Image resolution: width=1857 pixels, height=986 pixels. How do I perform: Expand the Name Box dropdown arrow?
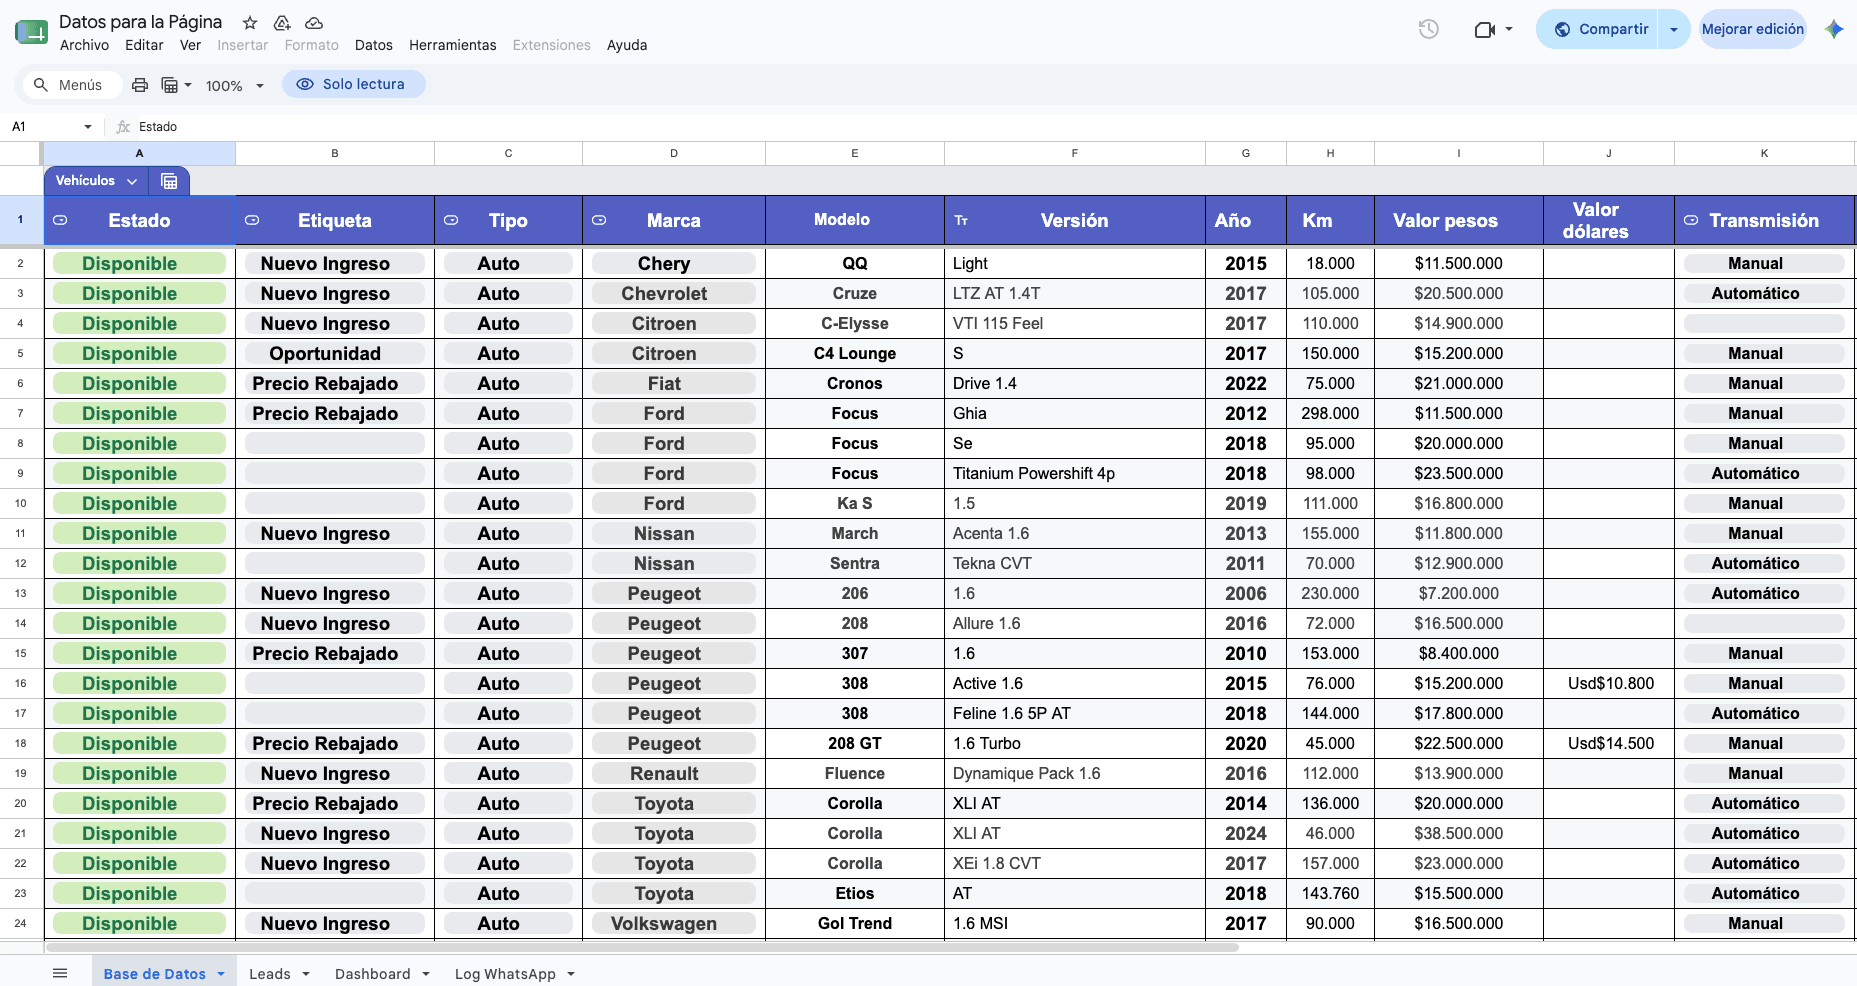(x=88, y=127)
